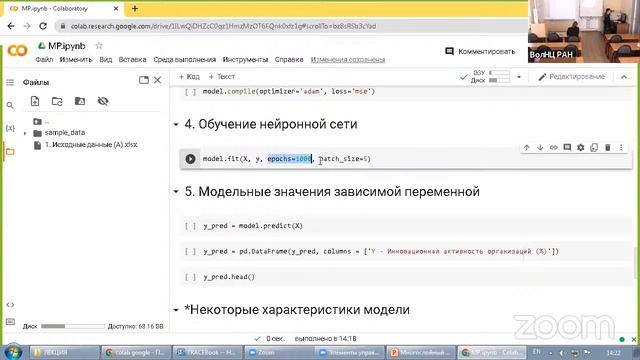
Task: Collapse section Некоторые характеристики модели
Action: tap(176, 310)
